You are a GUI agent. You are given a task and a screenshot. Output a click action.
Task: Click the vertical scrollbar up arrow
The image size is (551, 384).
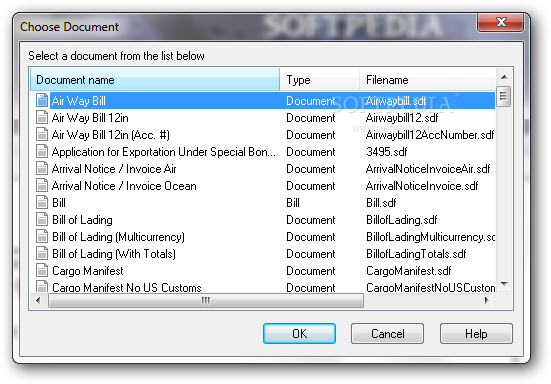coord(504,77)
